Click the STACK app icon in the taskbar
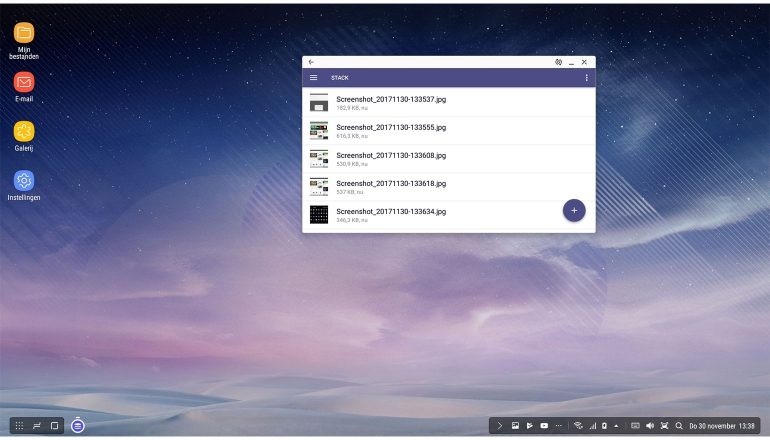This screenshot has width=770, height=440. click(78, 425)
